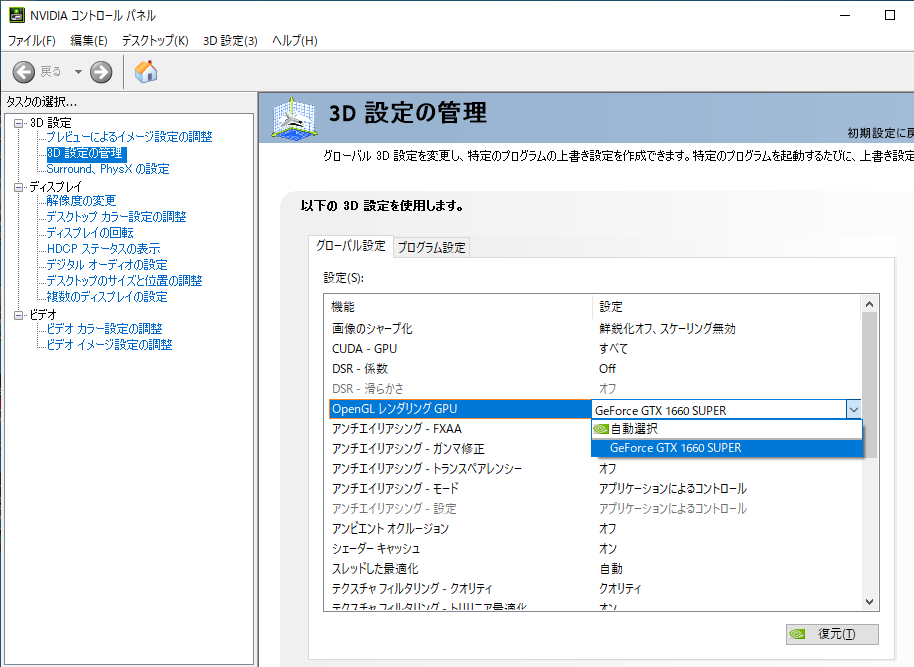Click the 復元(T) restore button
Image resolution: width=914 pixels, height=667 pixels.
832,634
